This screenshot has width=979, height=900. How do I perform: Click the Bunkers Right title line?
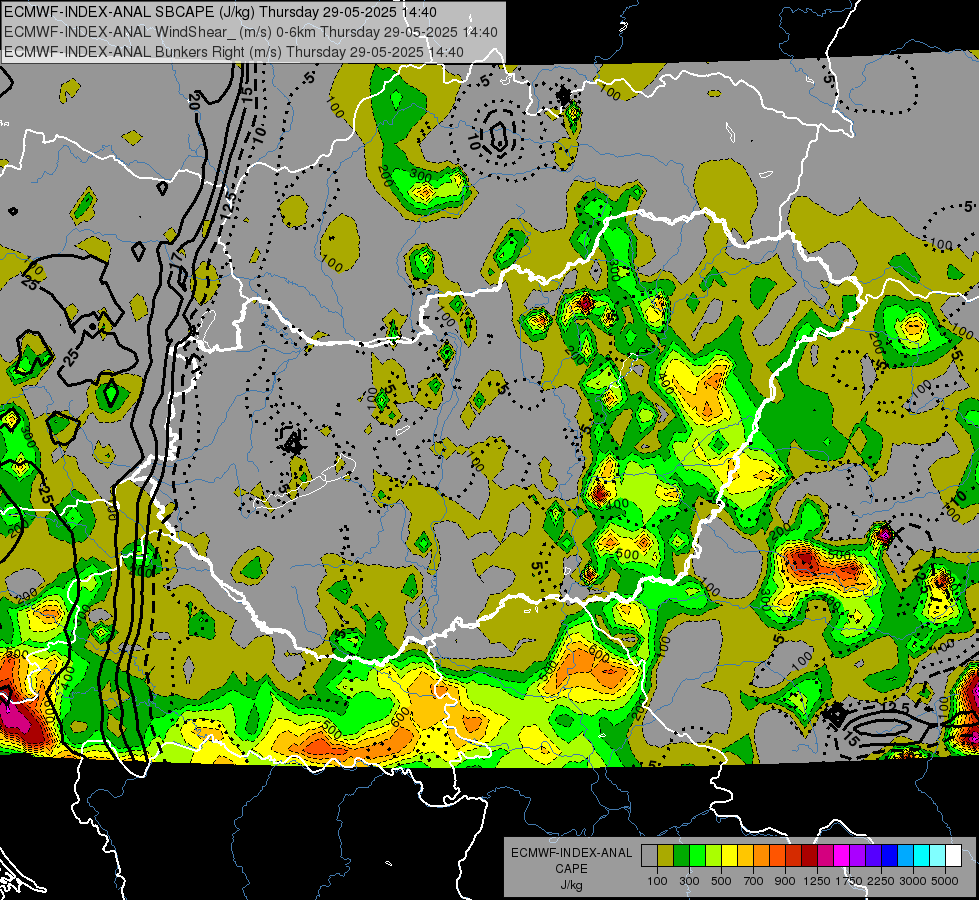234,52
